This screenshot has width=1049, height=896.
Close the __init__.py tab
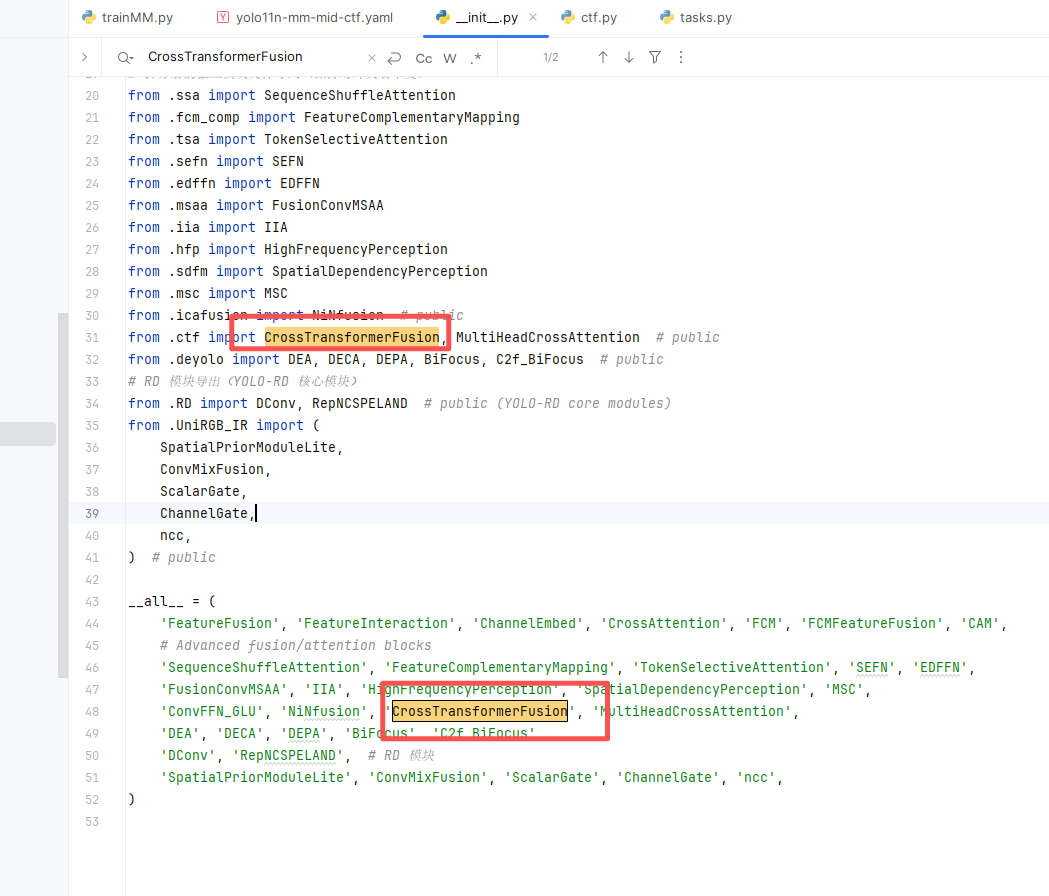point(533,17)
